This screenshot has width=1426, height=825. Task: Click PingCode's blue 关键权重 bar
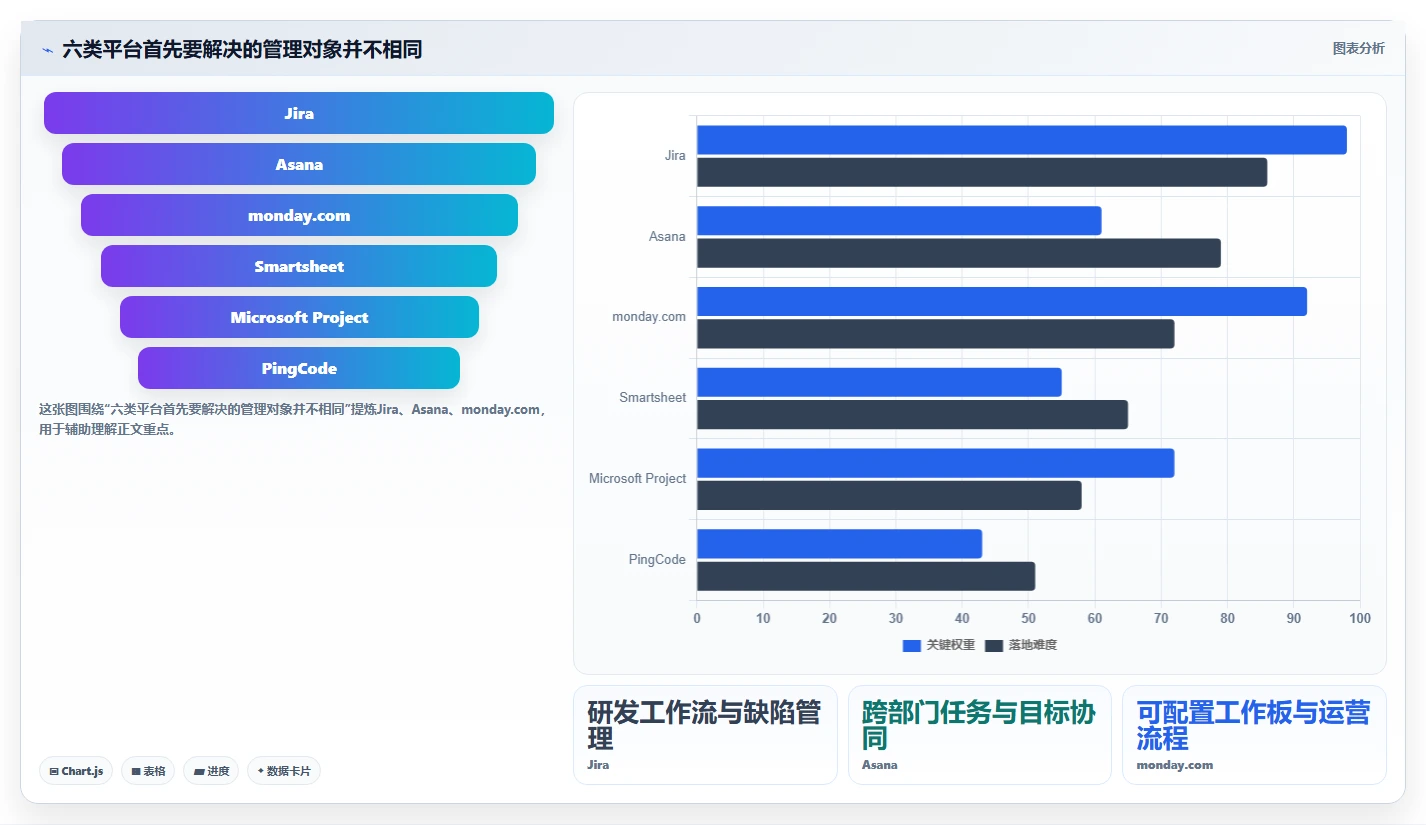[x=839, y=543]
